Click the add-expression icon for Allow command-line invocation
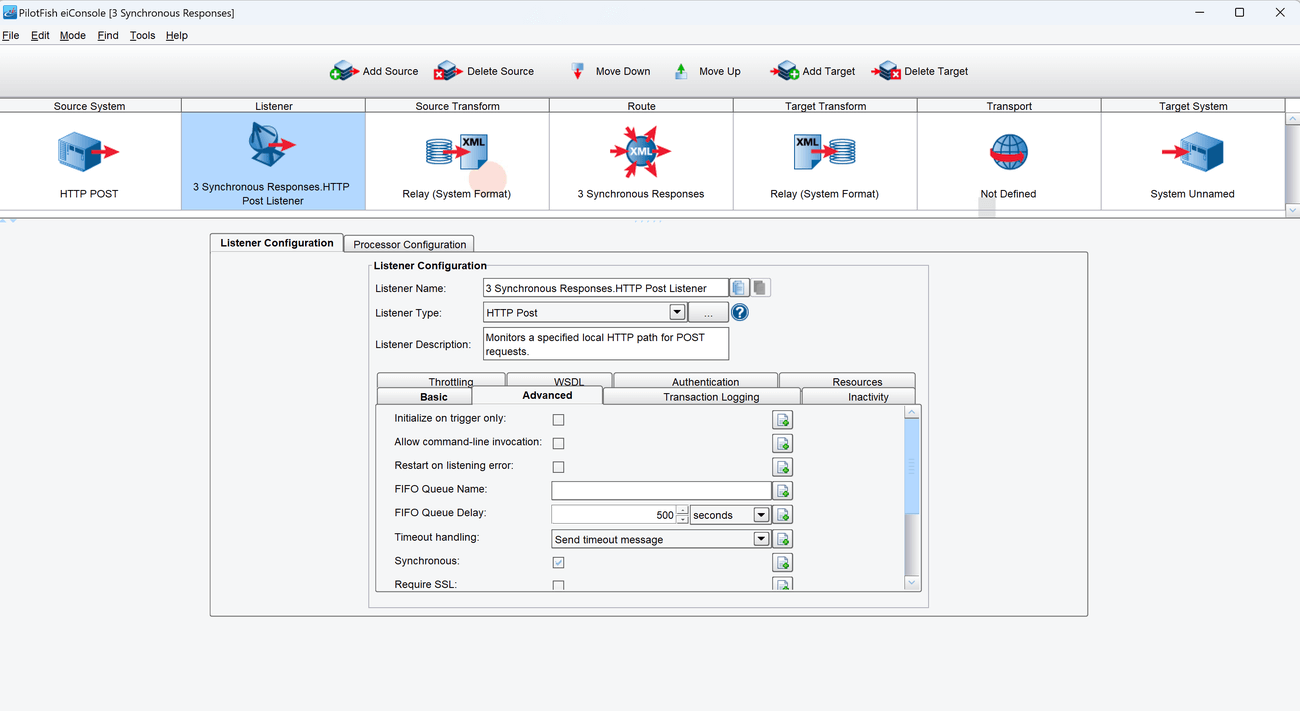 click(x=783, y=443)
